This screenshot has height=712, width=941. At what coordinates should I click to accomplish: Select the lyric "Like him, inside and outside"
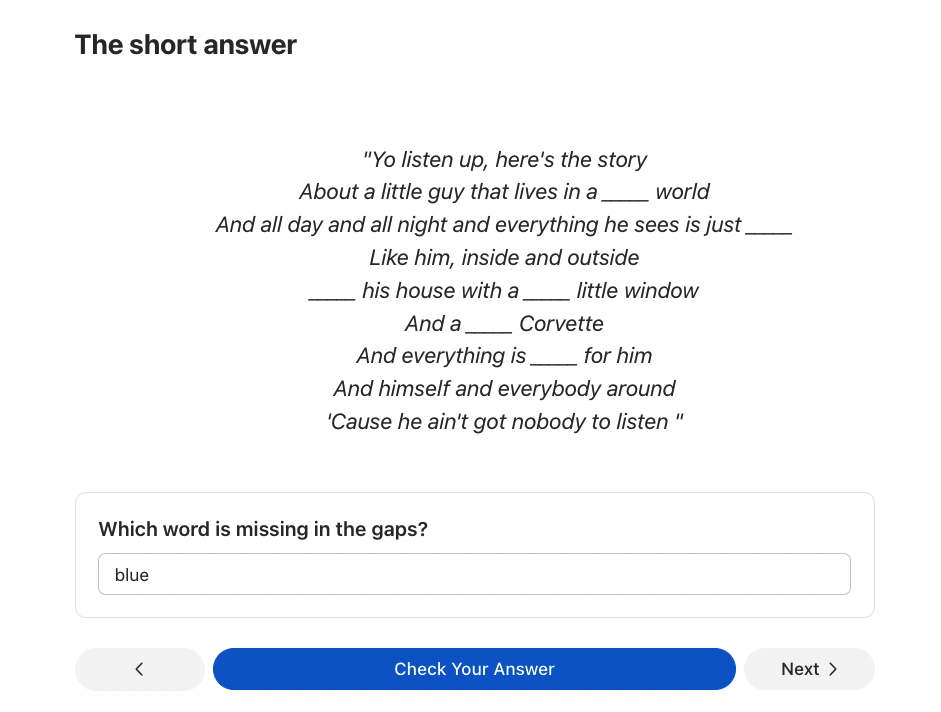pyautogui.click(x=504, y=258)
